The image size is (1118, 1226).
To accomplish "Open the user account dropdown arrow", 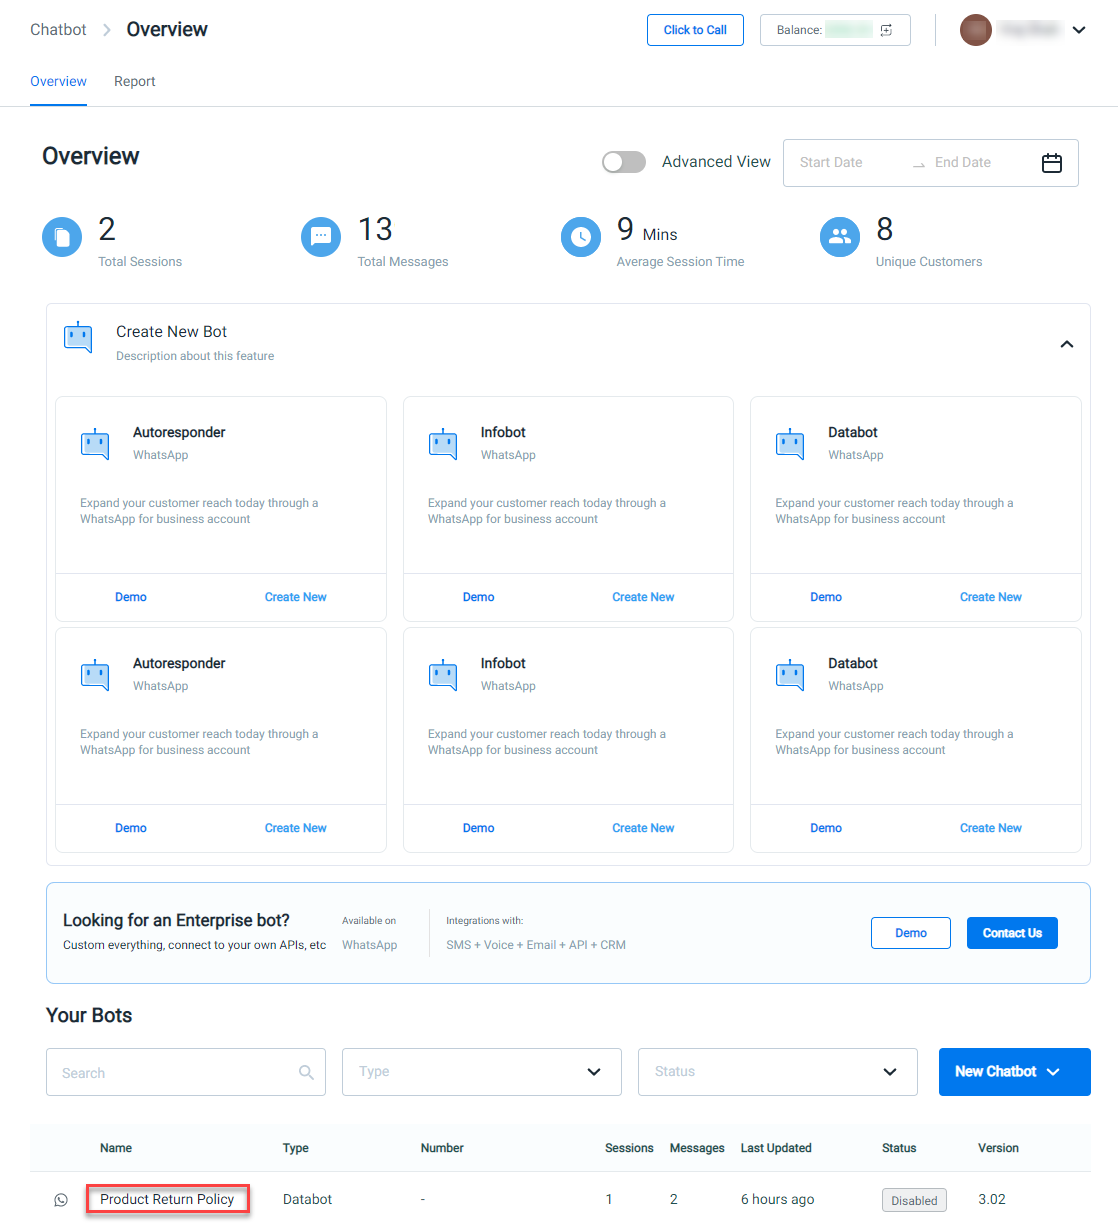I will tap(1079, 30).
